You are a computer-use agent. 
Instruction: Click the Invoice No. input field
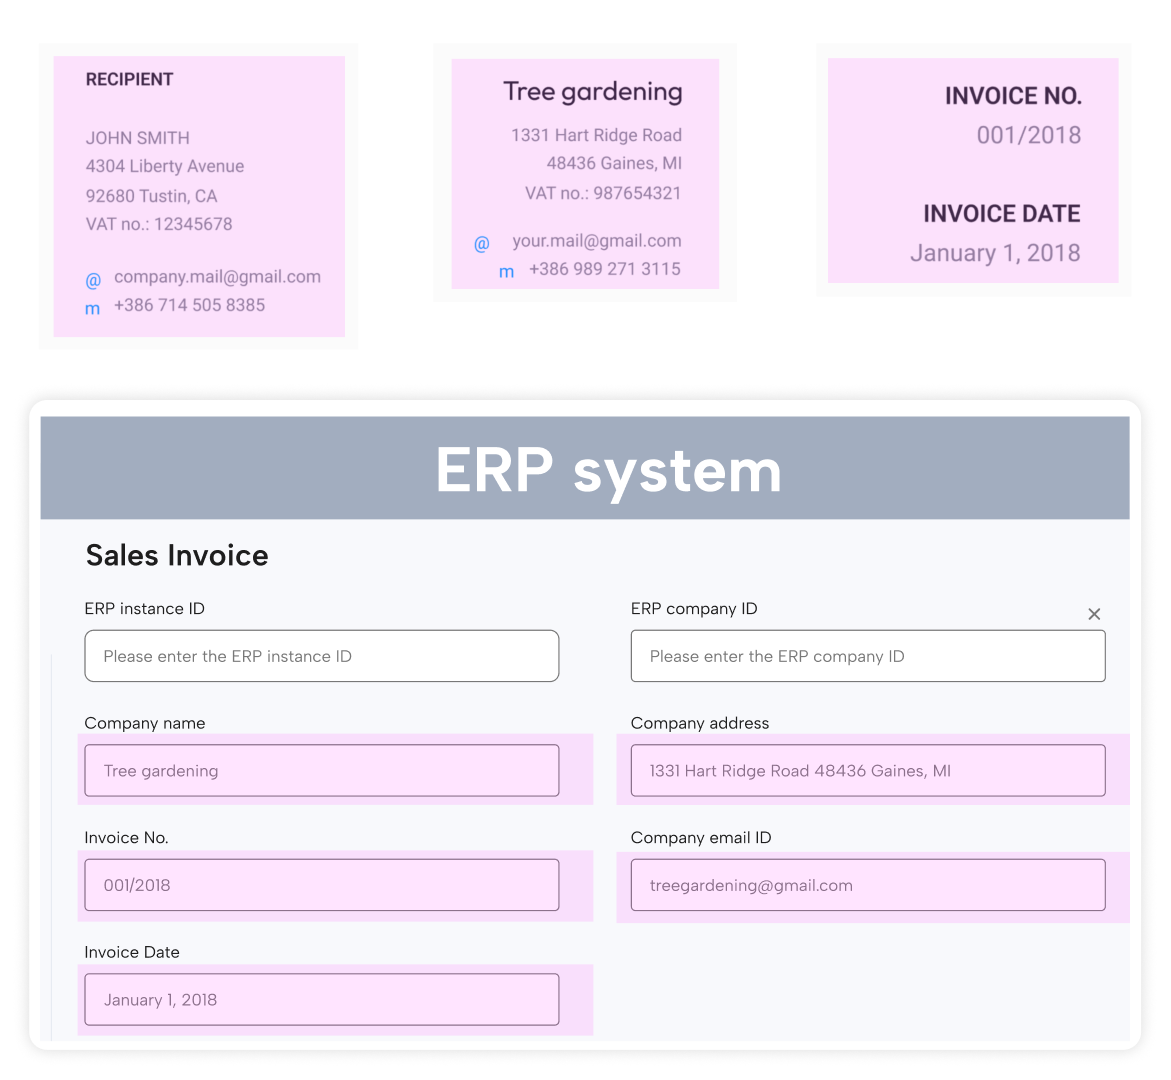[x=321, y=885]
